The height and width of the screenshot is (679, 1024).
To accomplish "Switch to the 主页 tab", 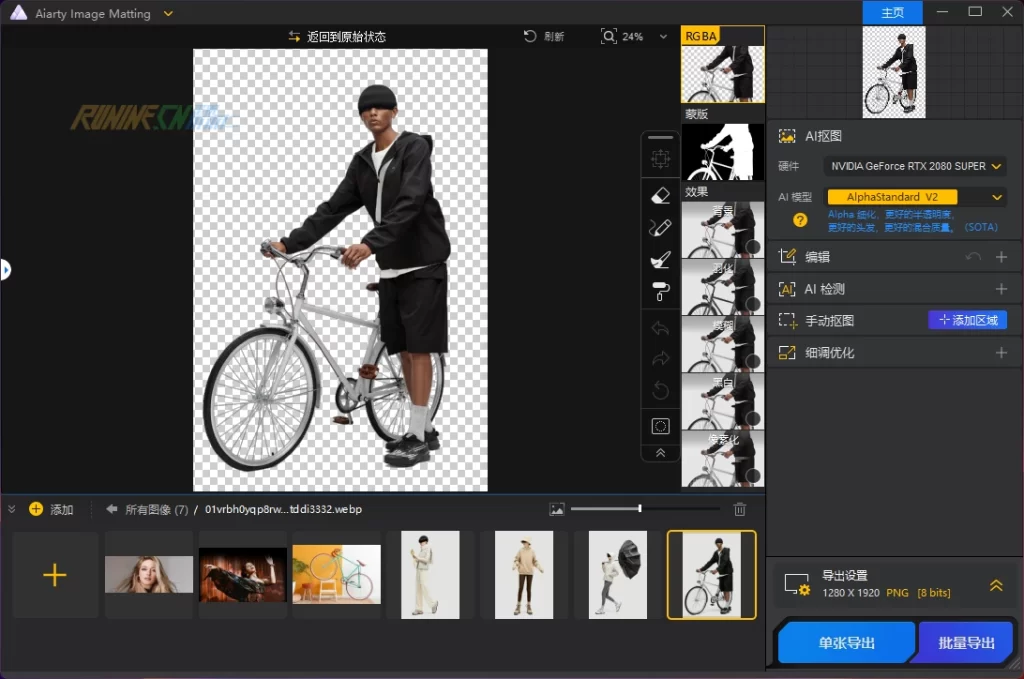I will coord(892,13).
